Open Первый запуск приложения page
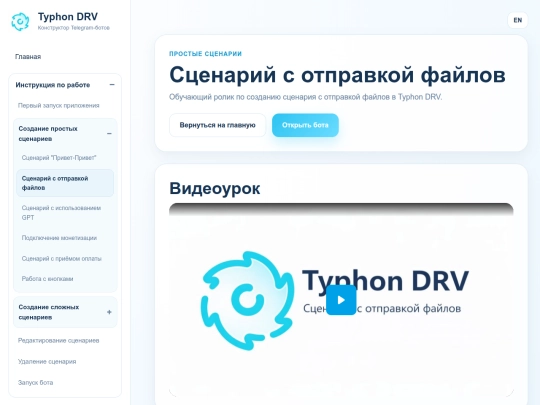The image size is (540, 405). tap(59, 105)
